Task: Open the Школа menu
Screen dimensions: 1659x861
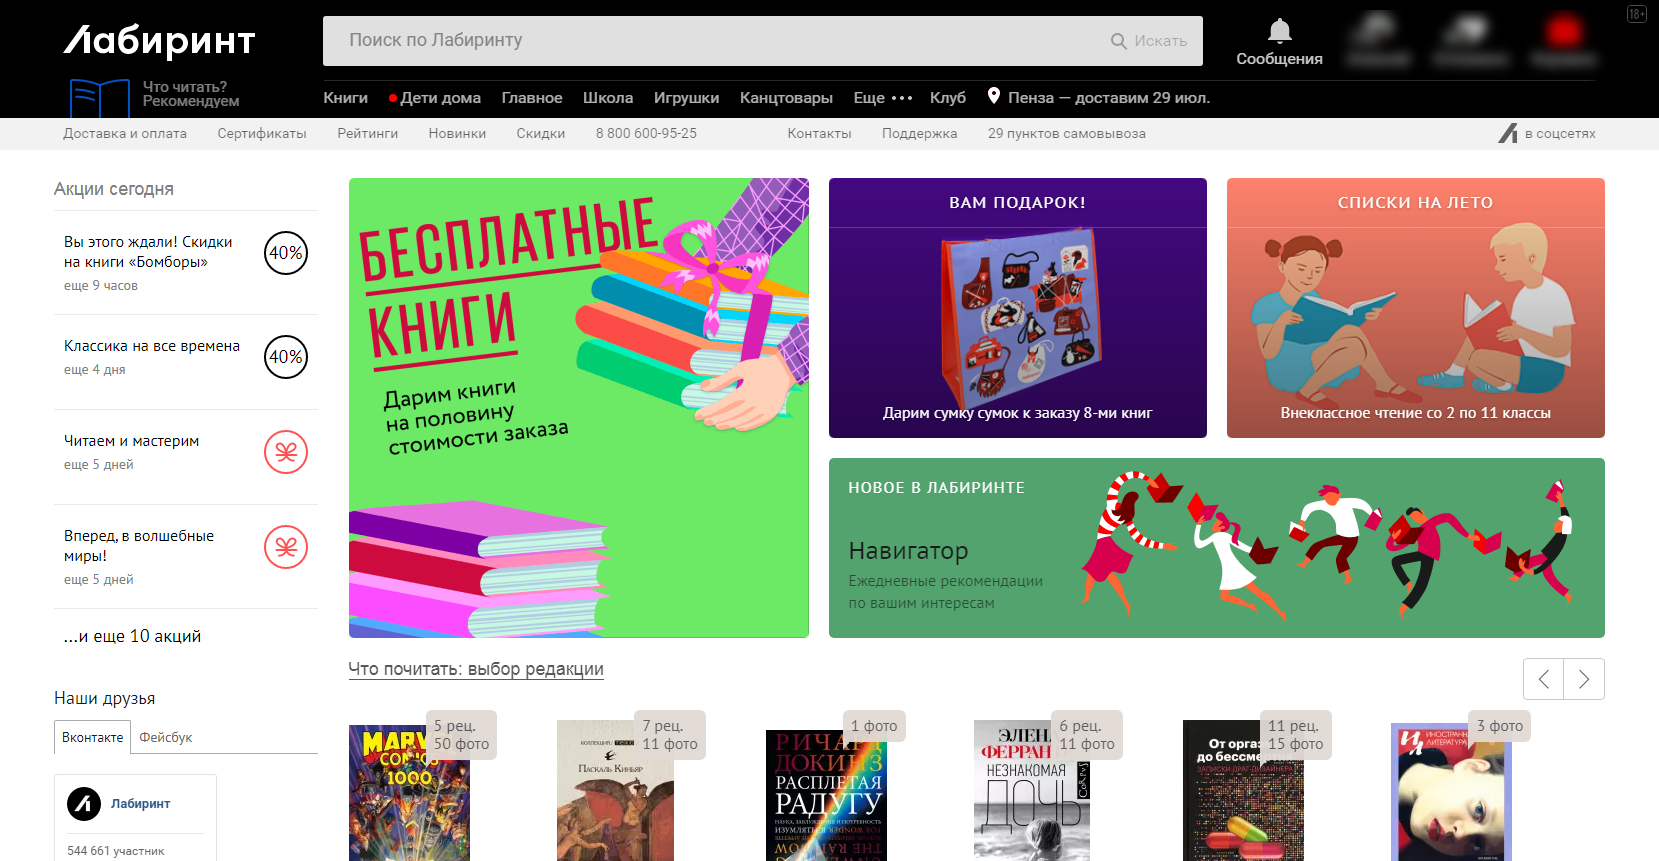Action: pyautogui.click(x=608, y=98)
